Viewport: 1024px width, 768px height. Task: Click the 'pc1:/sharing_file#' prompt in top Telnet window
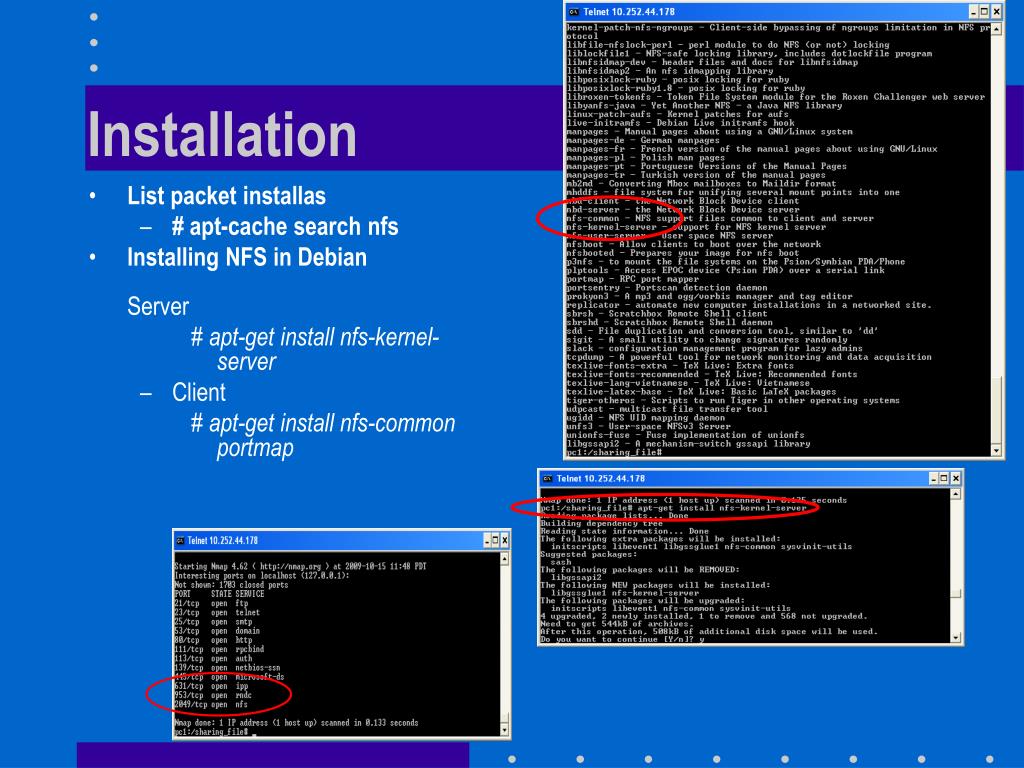pyautogui.click(x=614, y=453)
